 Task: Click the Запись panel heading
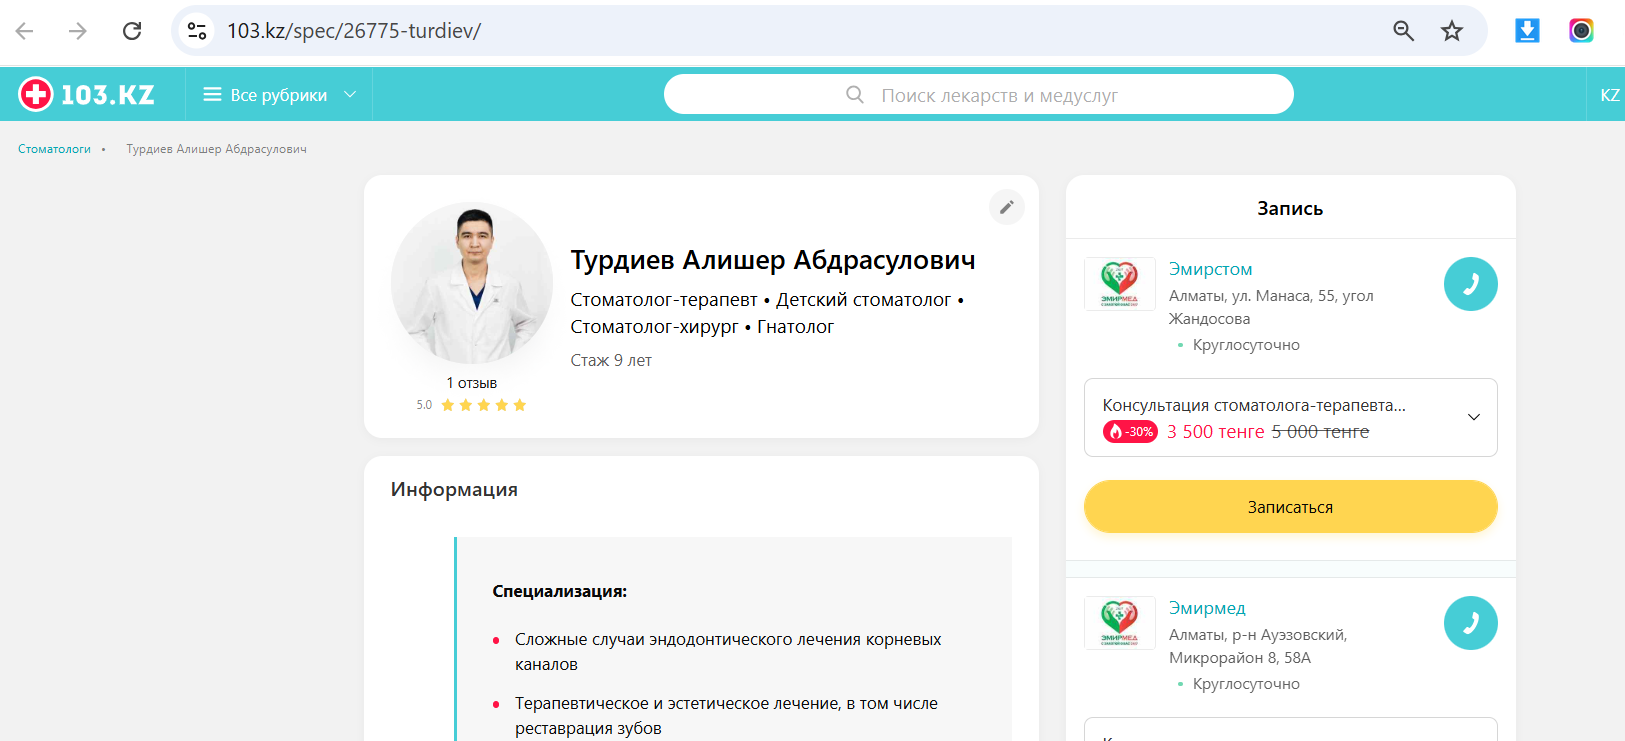[x=1290, y=208]
